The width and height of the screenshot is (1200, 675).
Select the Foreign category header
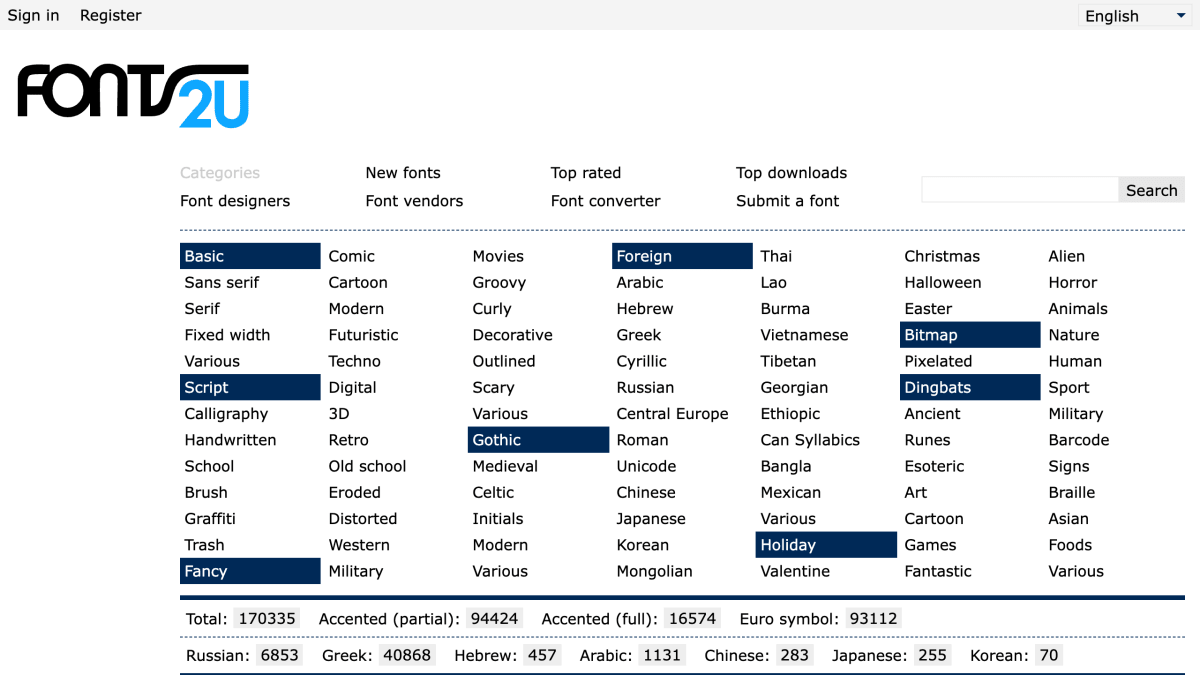pyautogui.click(x=682, y=256)
